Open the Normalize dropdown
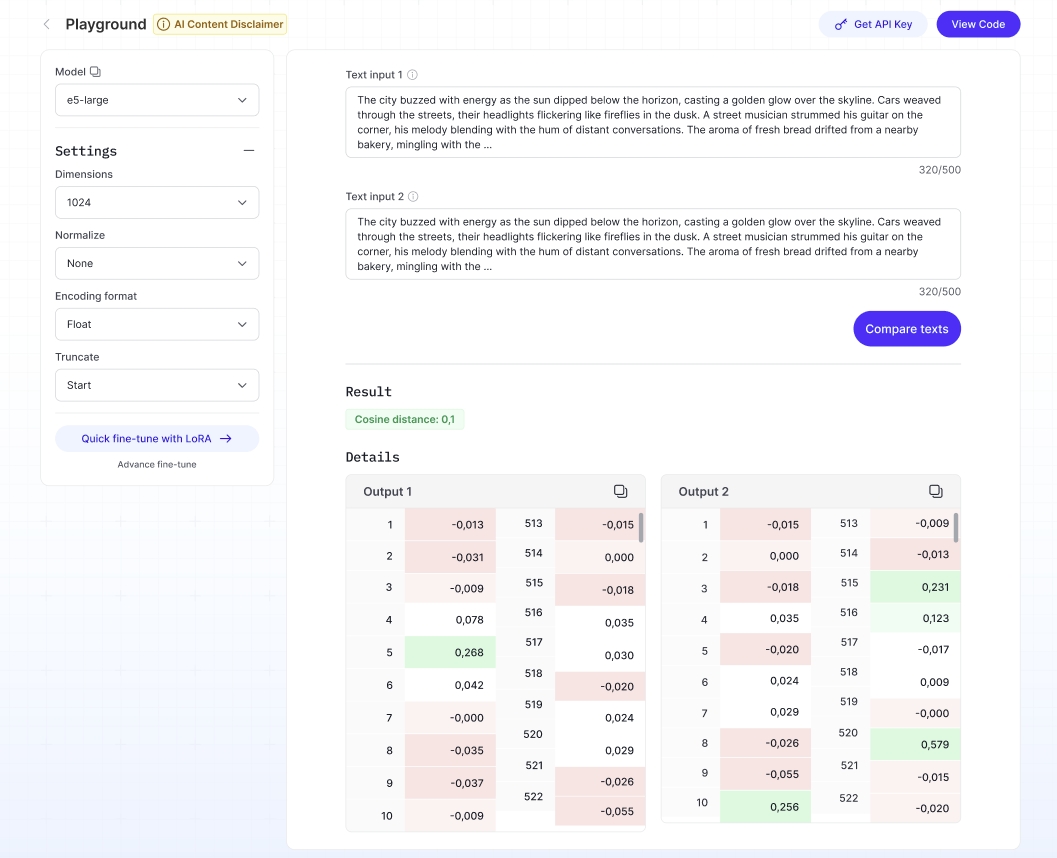1057x858 pixels. click(157, 263)
